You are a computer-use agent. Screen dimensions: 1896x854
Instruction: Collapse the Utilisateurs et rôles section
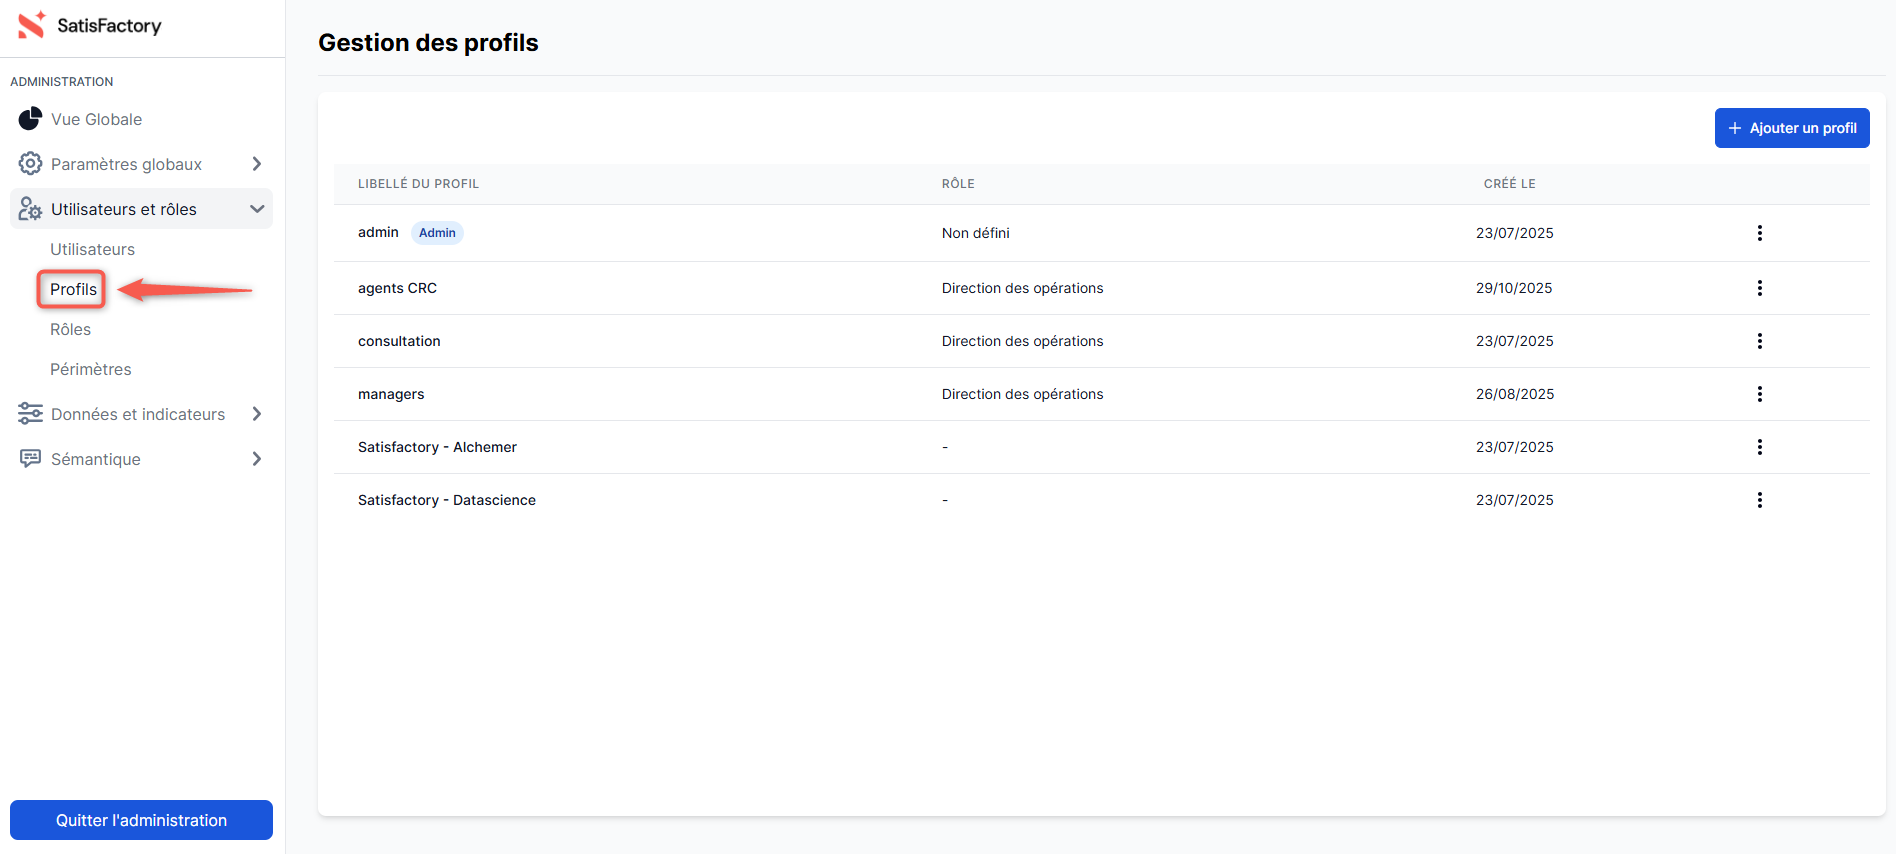pos(257,209)
